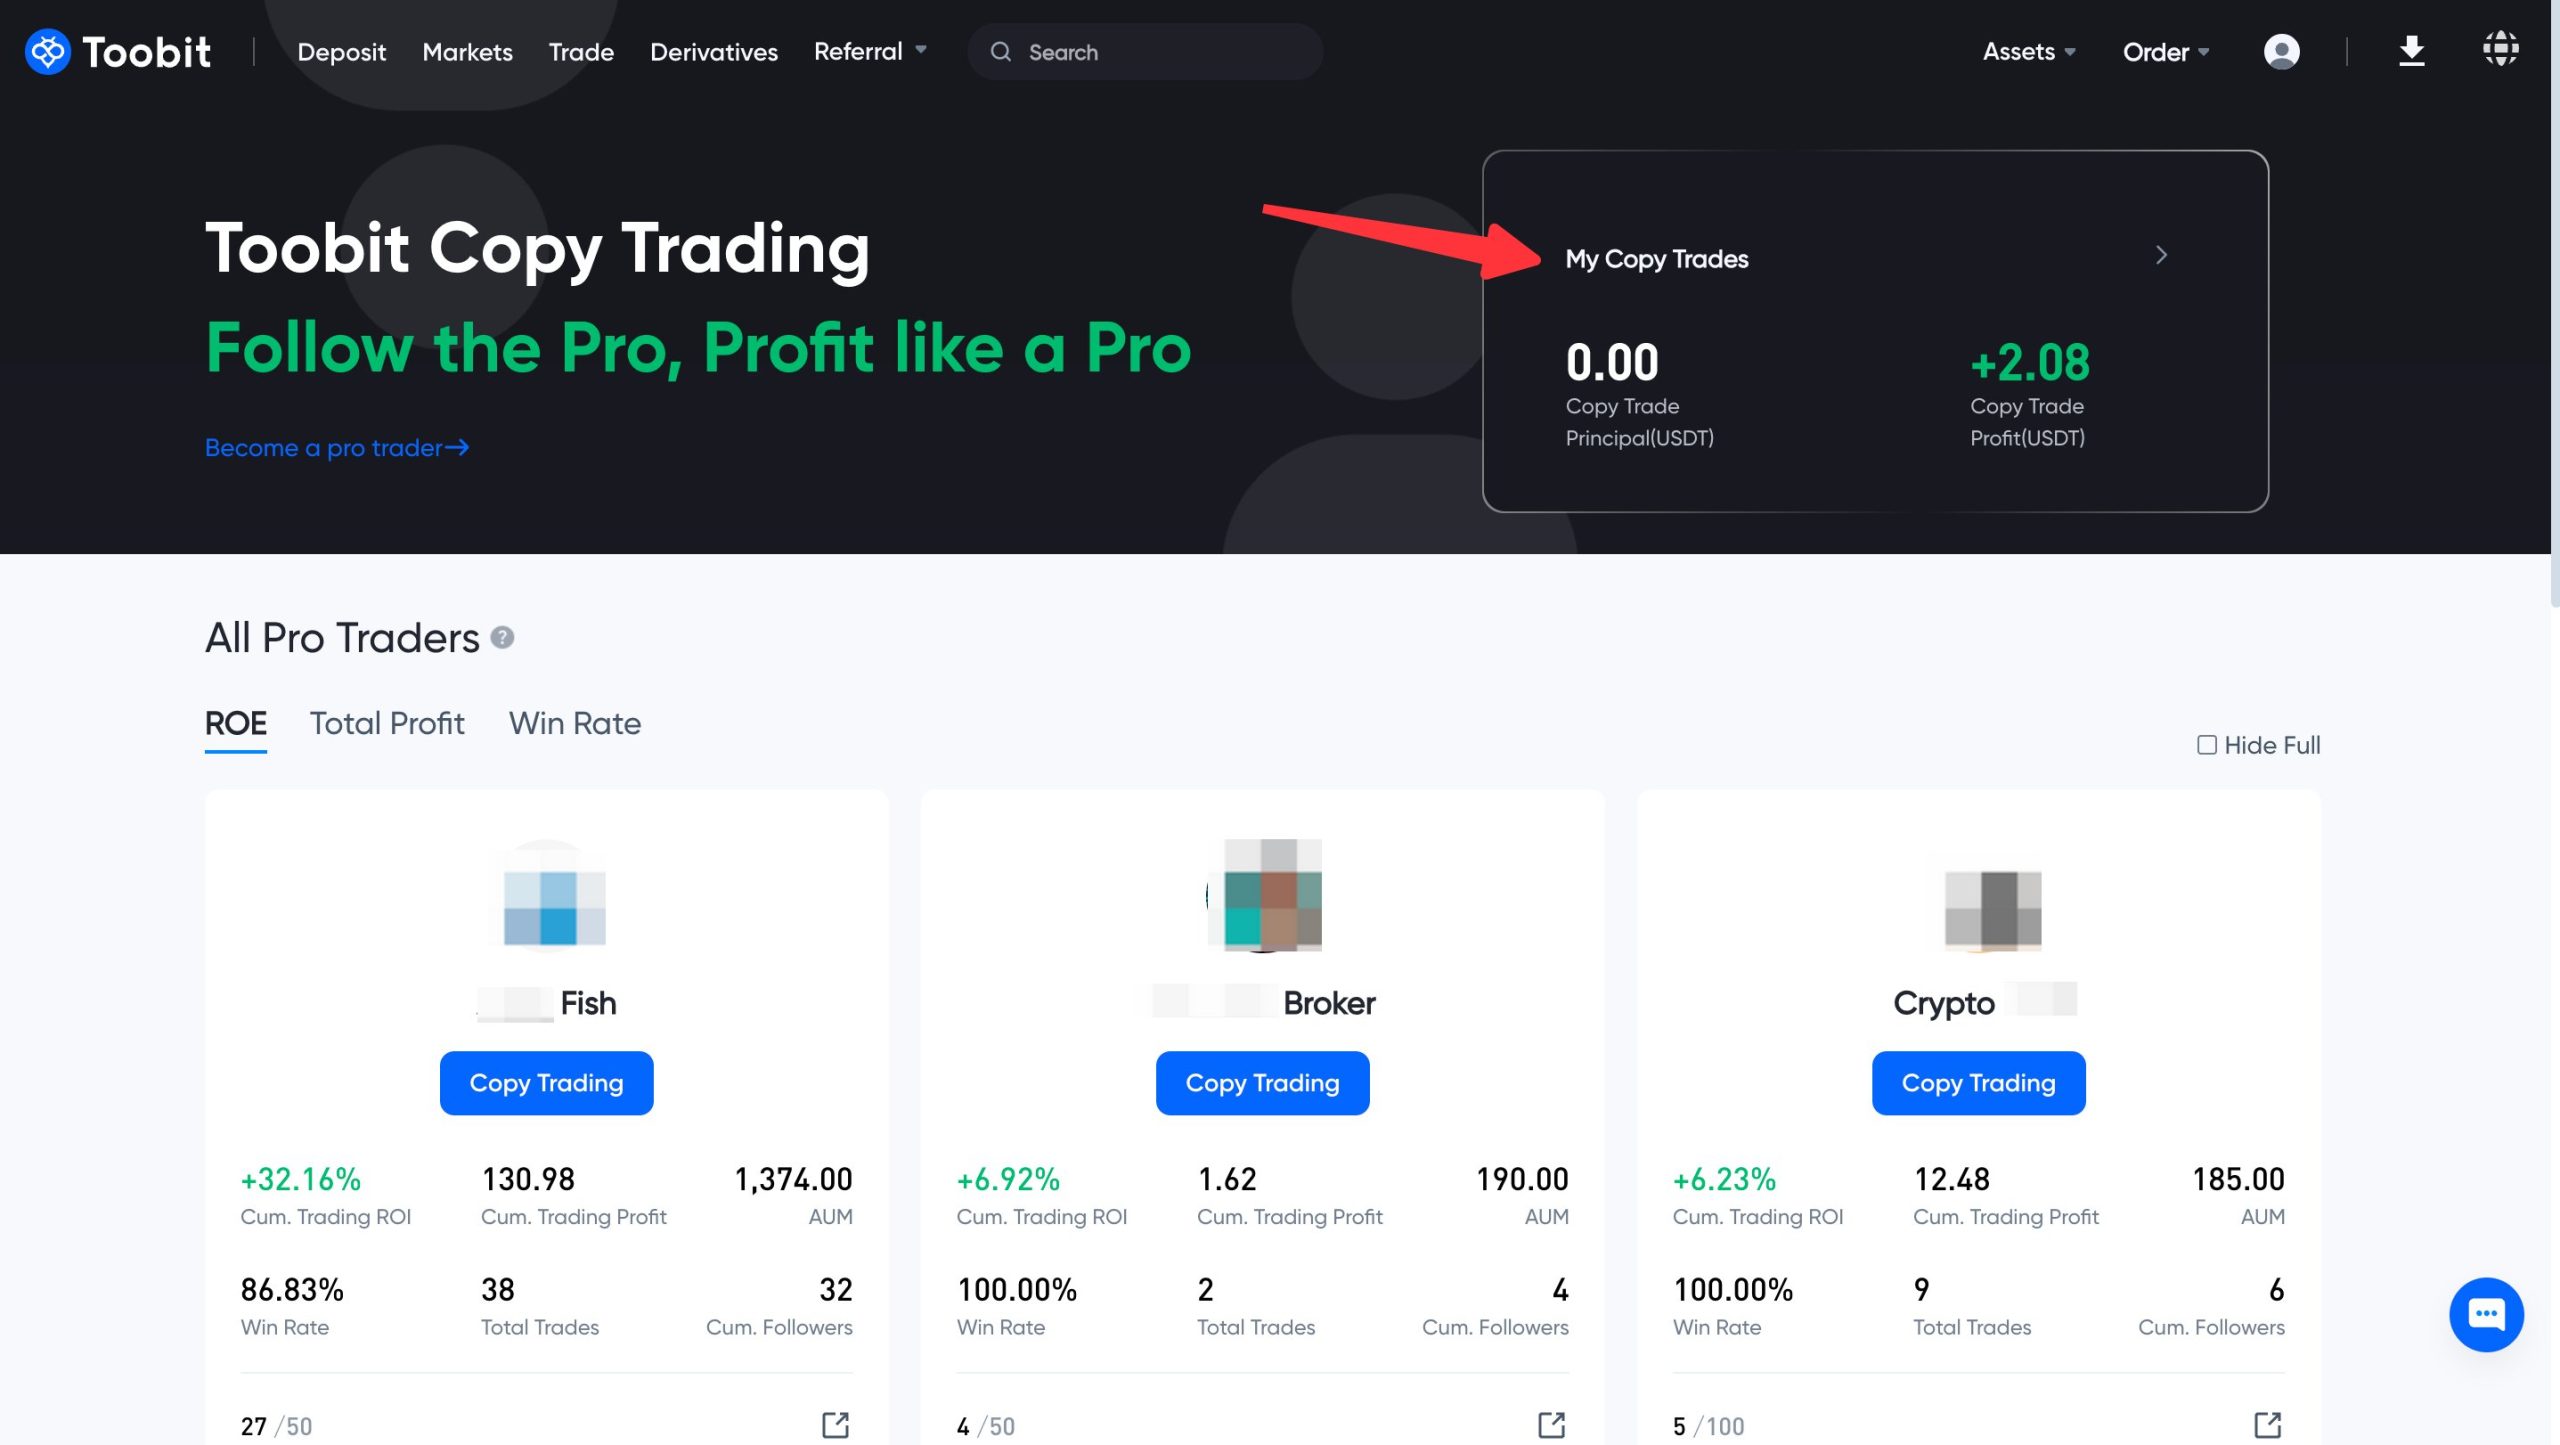Open the Become a pro trader link
Screen dimensions: 2560x1445
[x=336, y=445]
